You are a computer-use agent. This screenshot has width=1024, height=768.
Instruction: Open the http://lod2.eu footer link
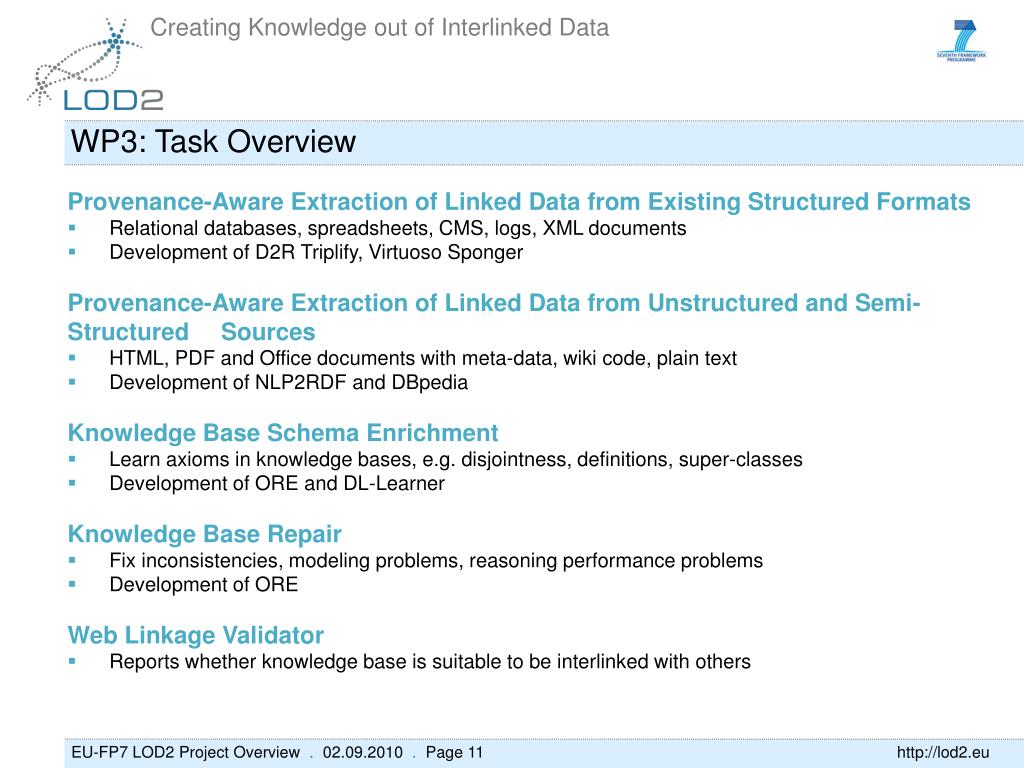tap(943, 752)
